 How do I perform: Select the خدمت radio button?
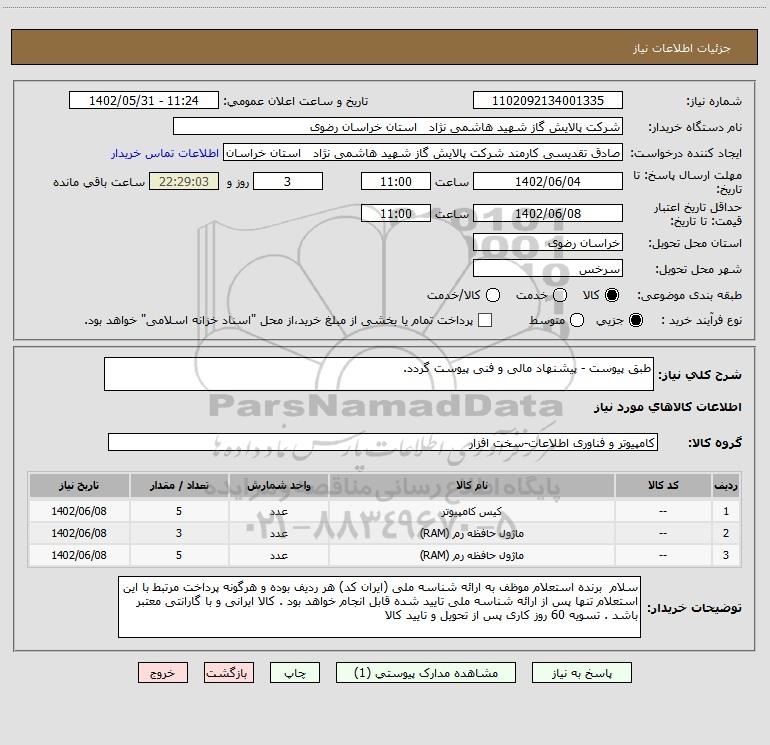(x=560, y=295)
